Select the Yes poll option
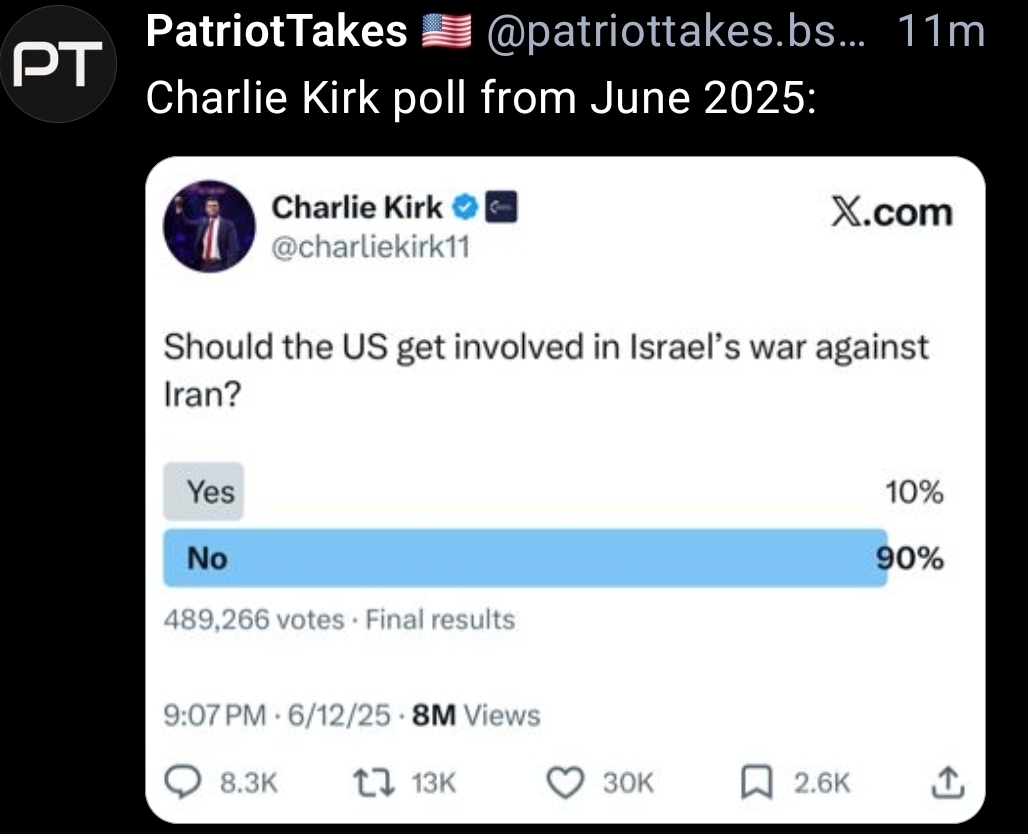The width and height of the screenshot is (1028, 834). [x=210, y=492]
